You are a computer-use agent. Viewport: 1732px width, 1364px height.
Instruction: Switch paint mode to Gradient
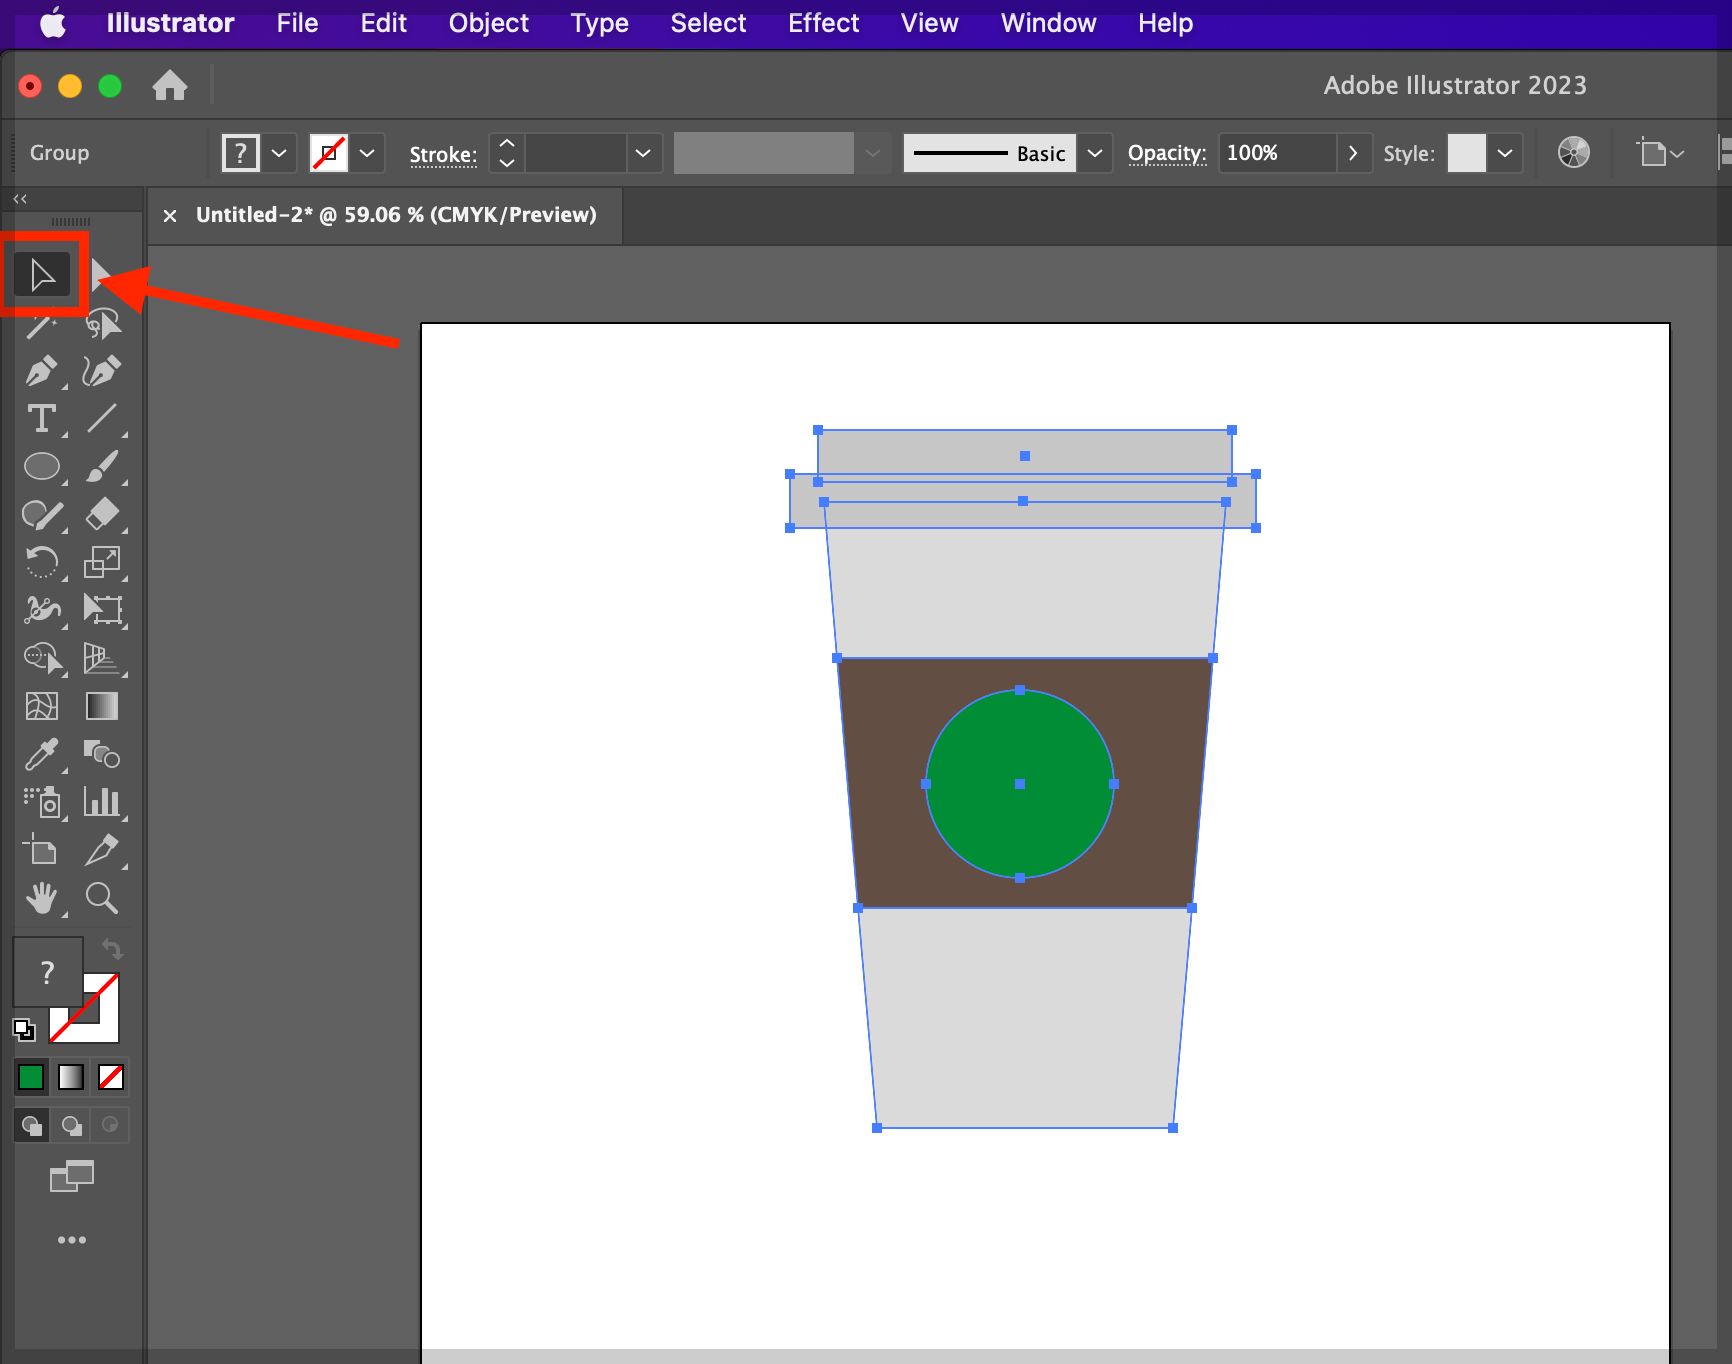point(71,1077)
